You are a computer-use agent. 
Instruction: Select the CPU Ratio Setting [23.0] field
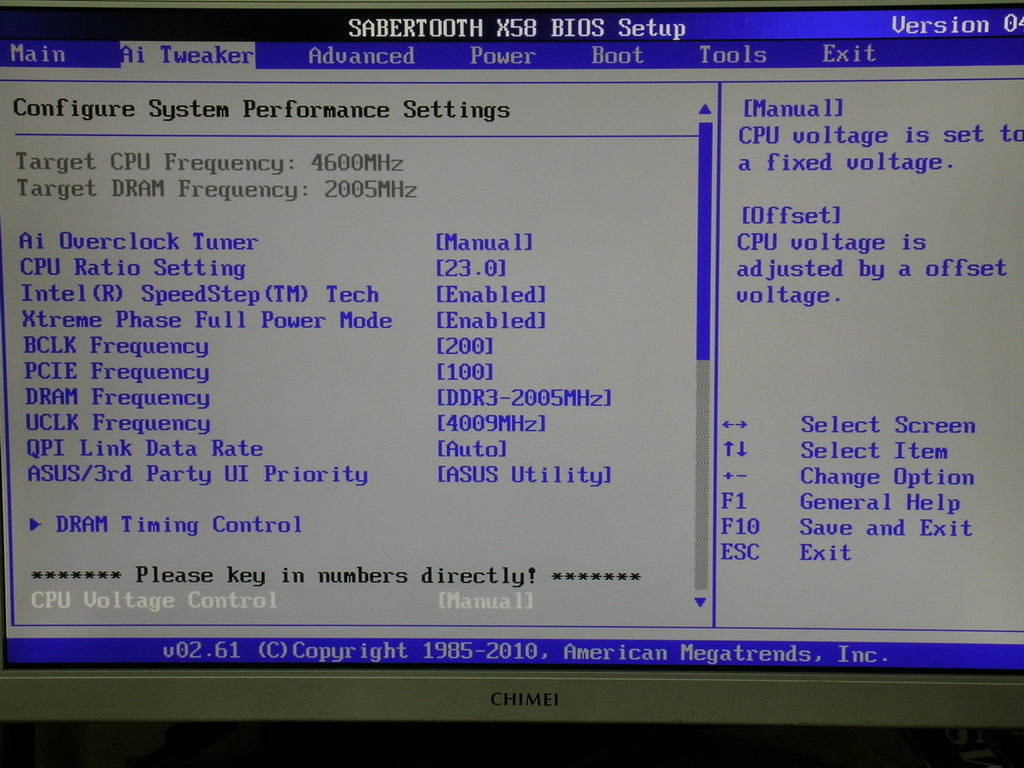pyautogui.click(x=471, y=268)
